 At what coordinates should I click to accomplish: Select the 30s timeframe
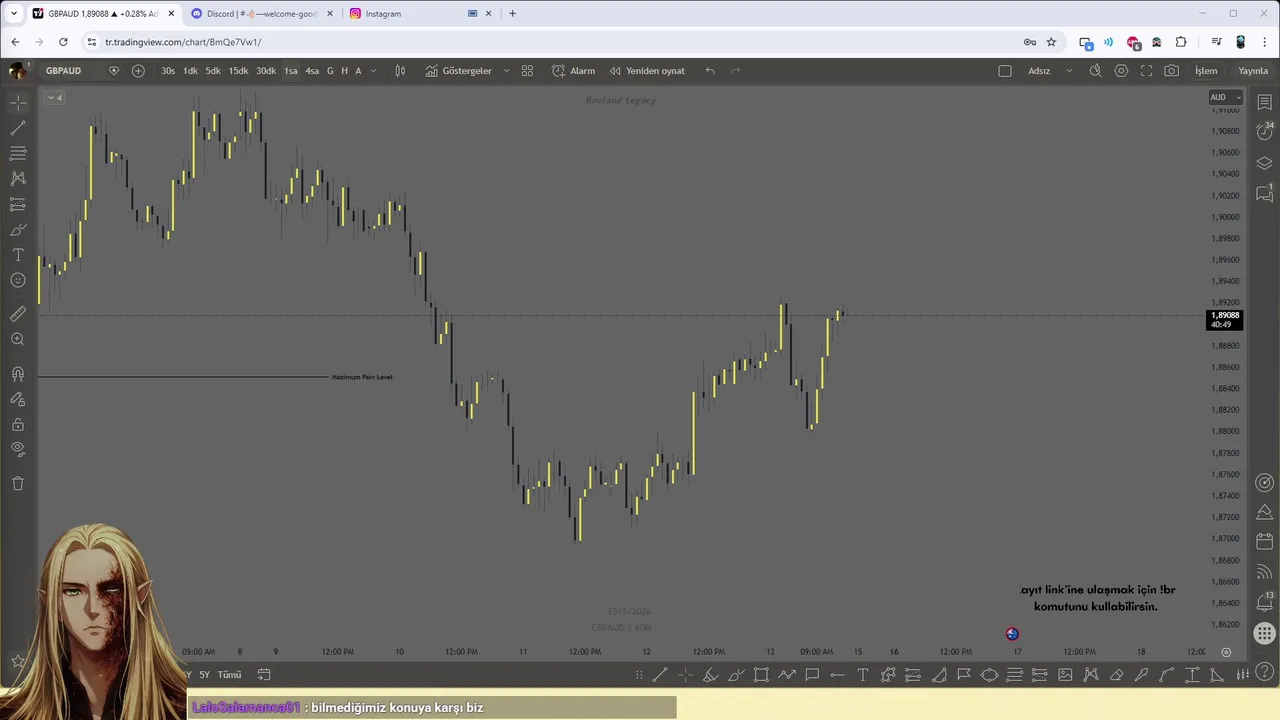click(168, 71)
